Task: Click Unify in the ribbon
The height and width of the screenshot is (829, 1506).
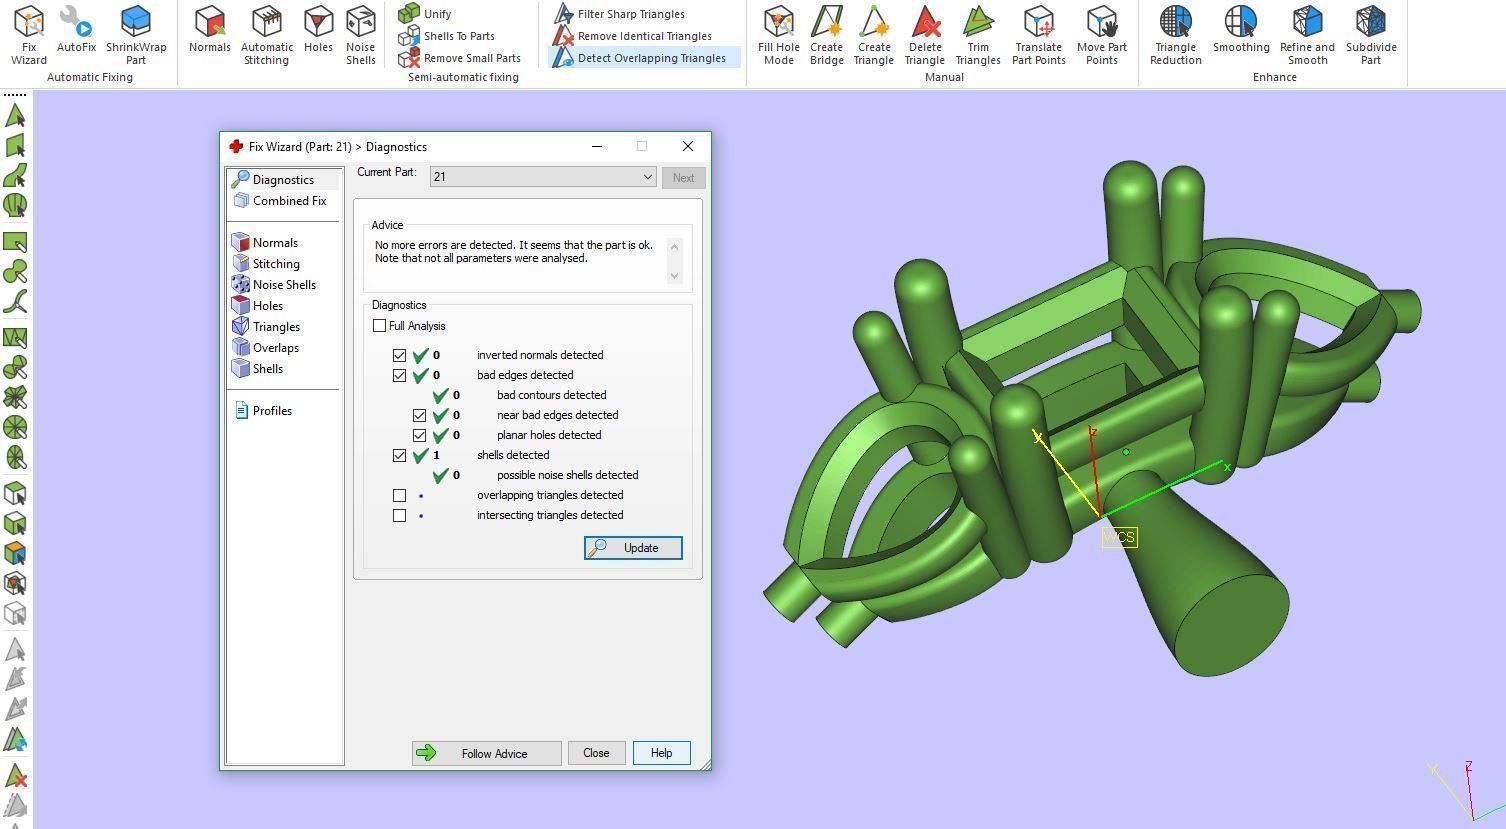Action: pos(425,14)
